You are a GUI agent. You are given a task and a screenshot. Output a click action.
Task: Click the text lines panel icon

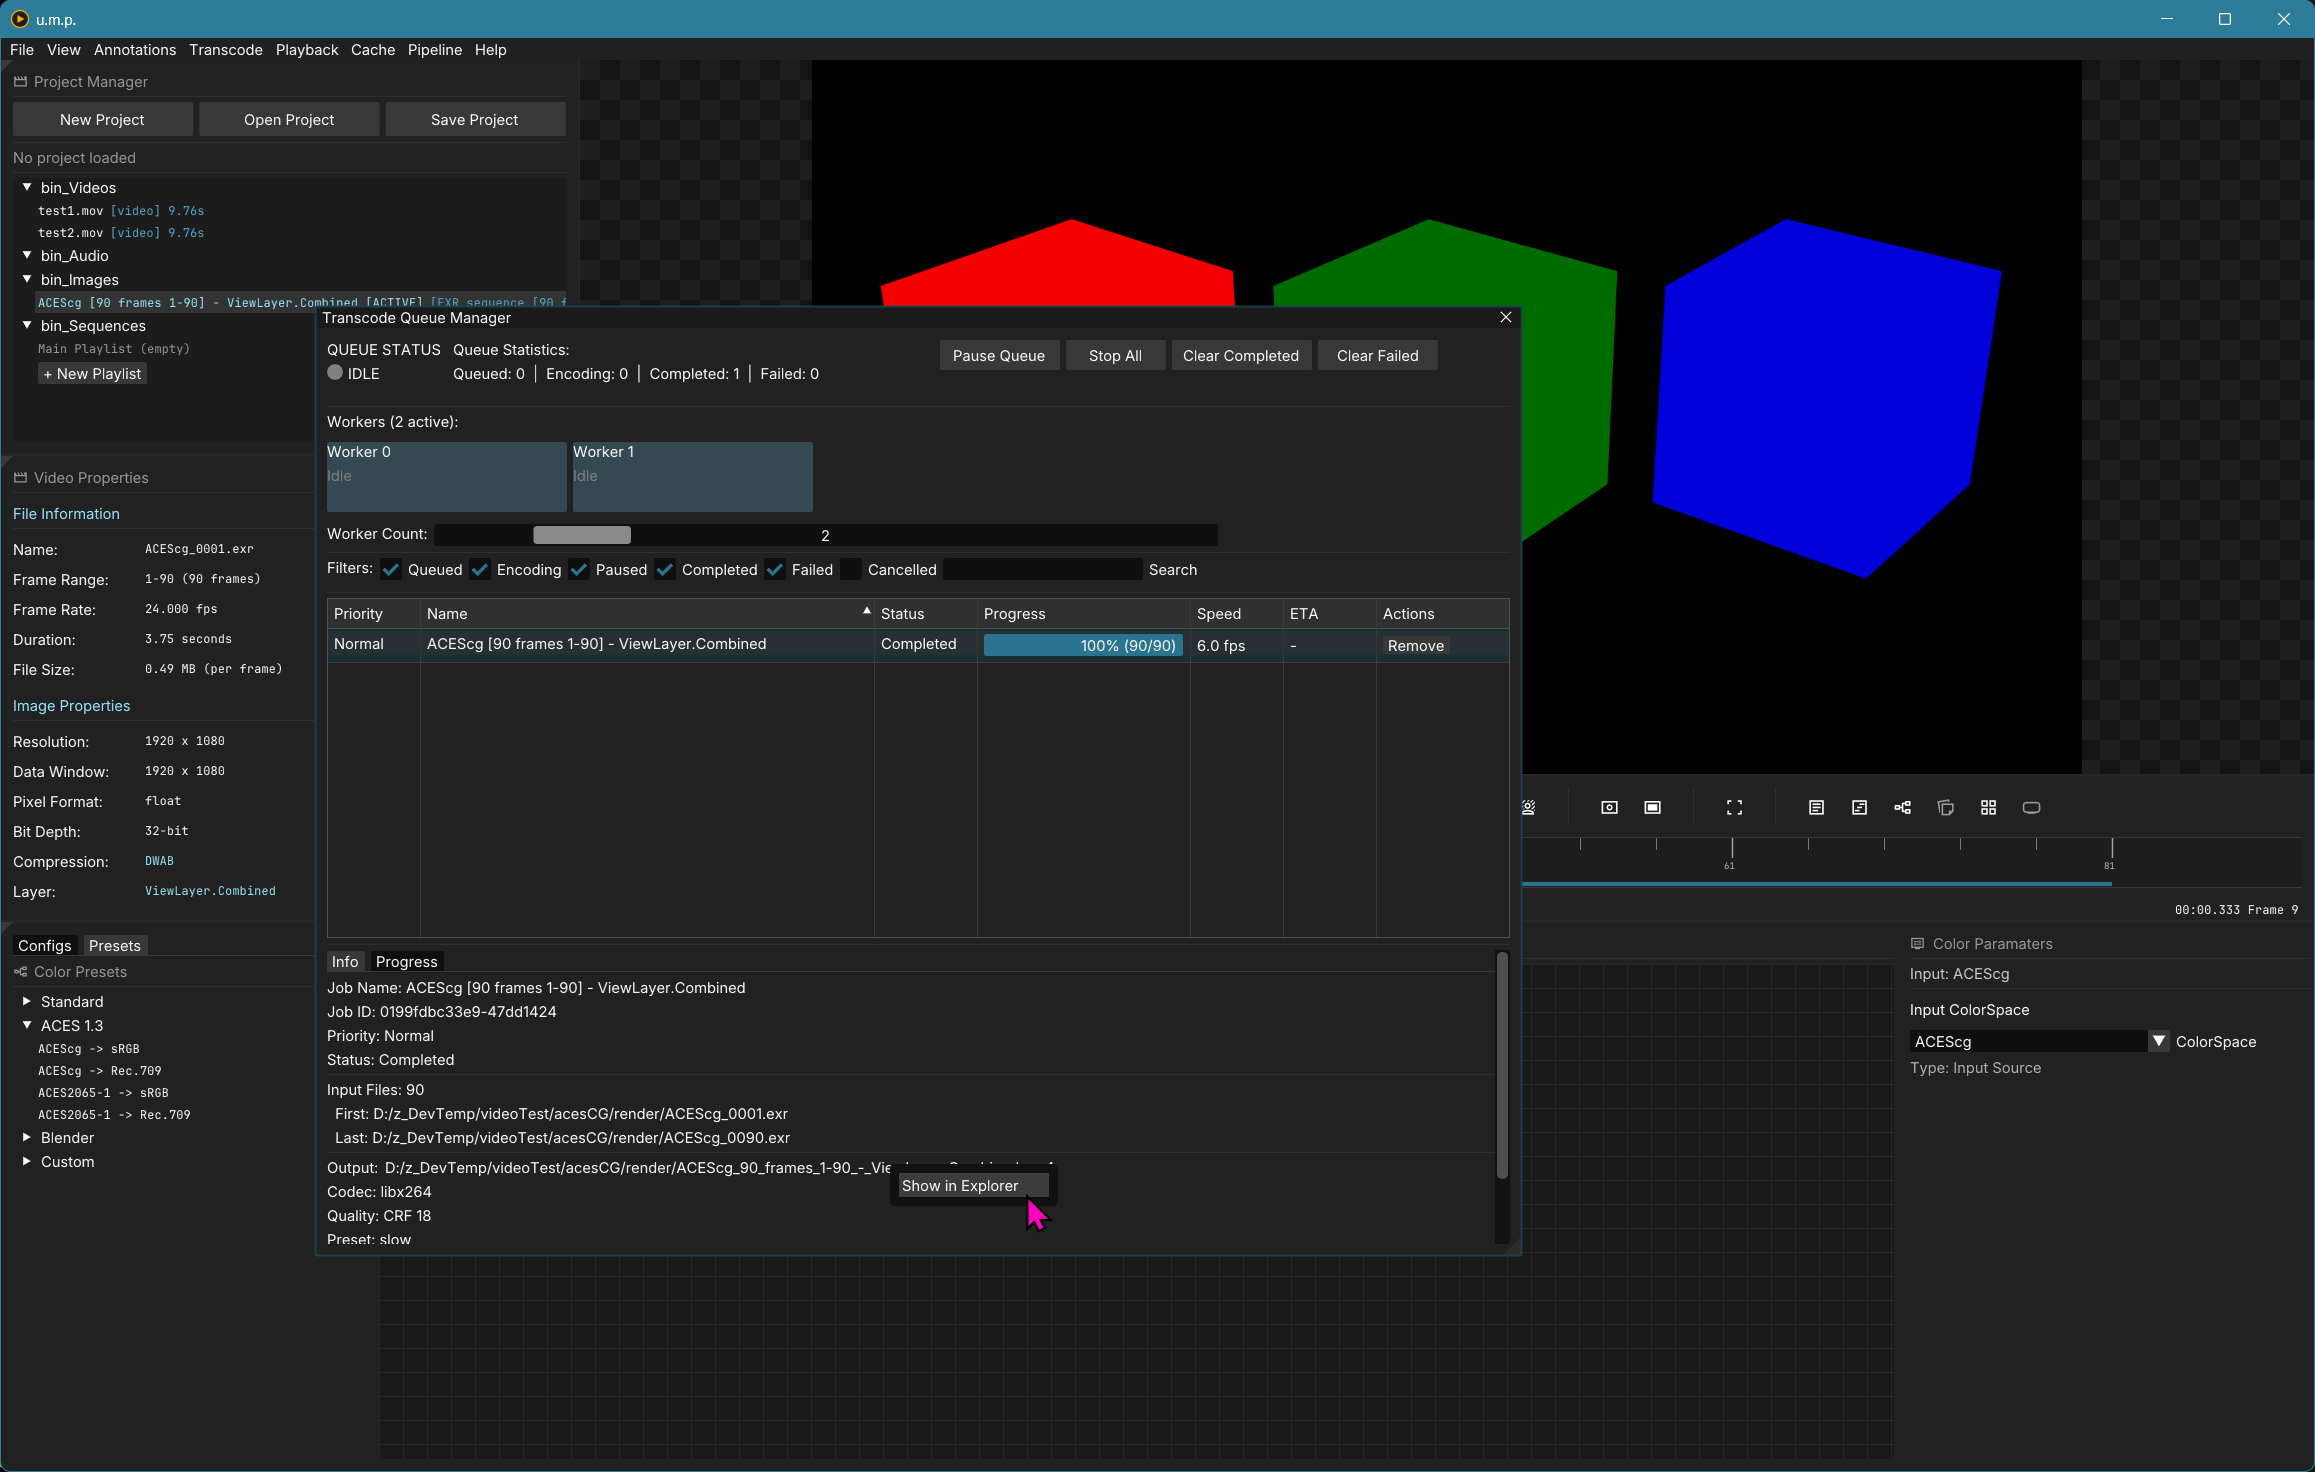1816,808
